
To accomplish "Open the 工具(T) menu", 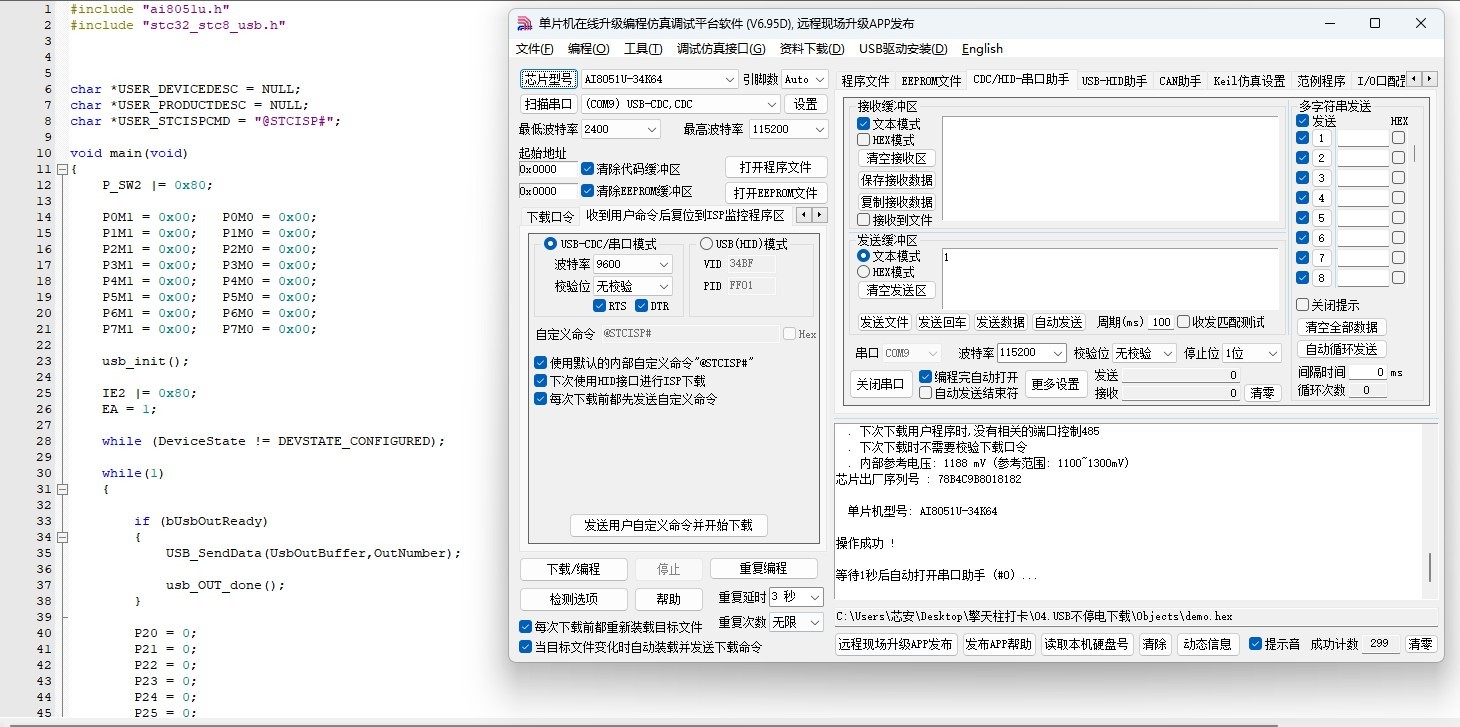I will (643, 49).
